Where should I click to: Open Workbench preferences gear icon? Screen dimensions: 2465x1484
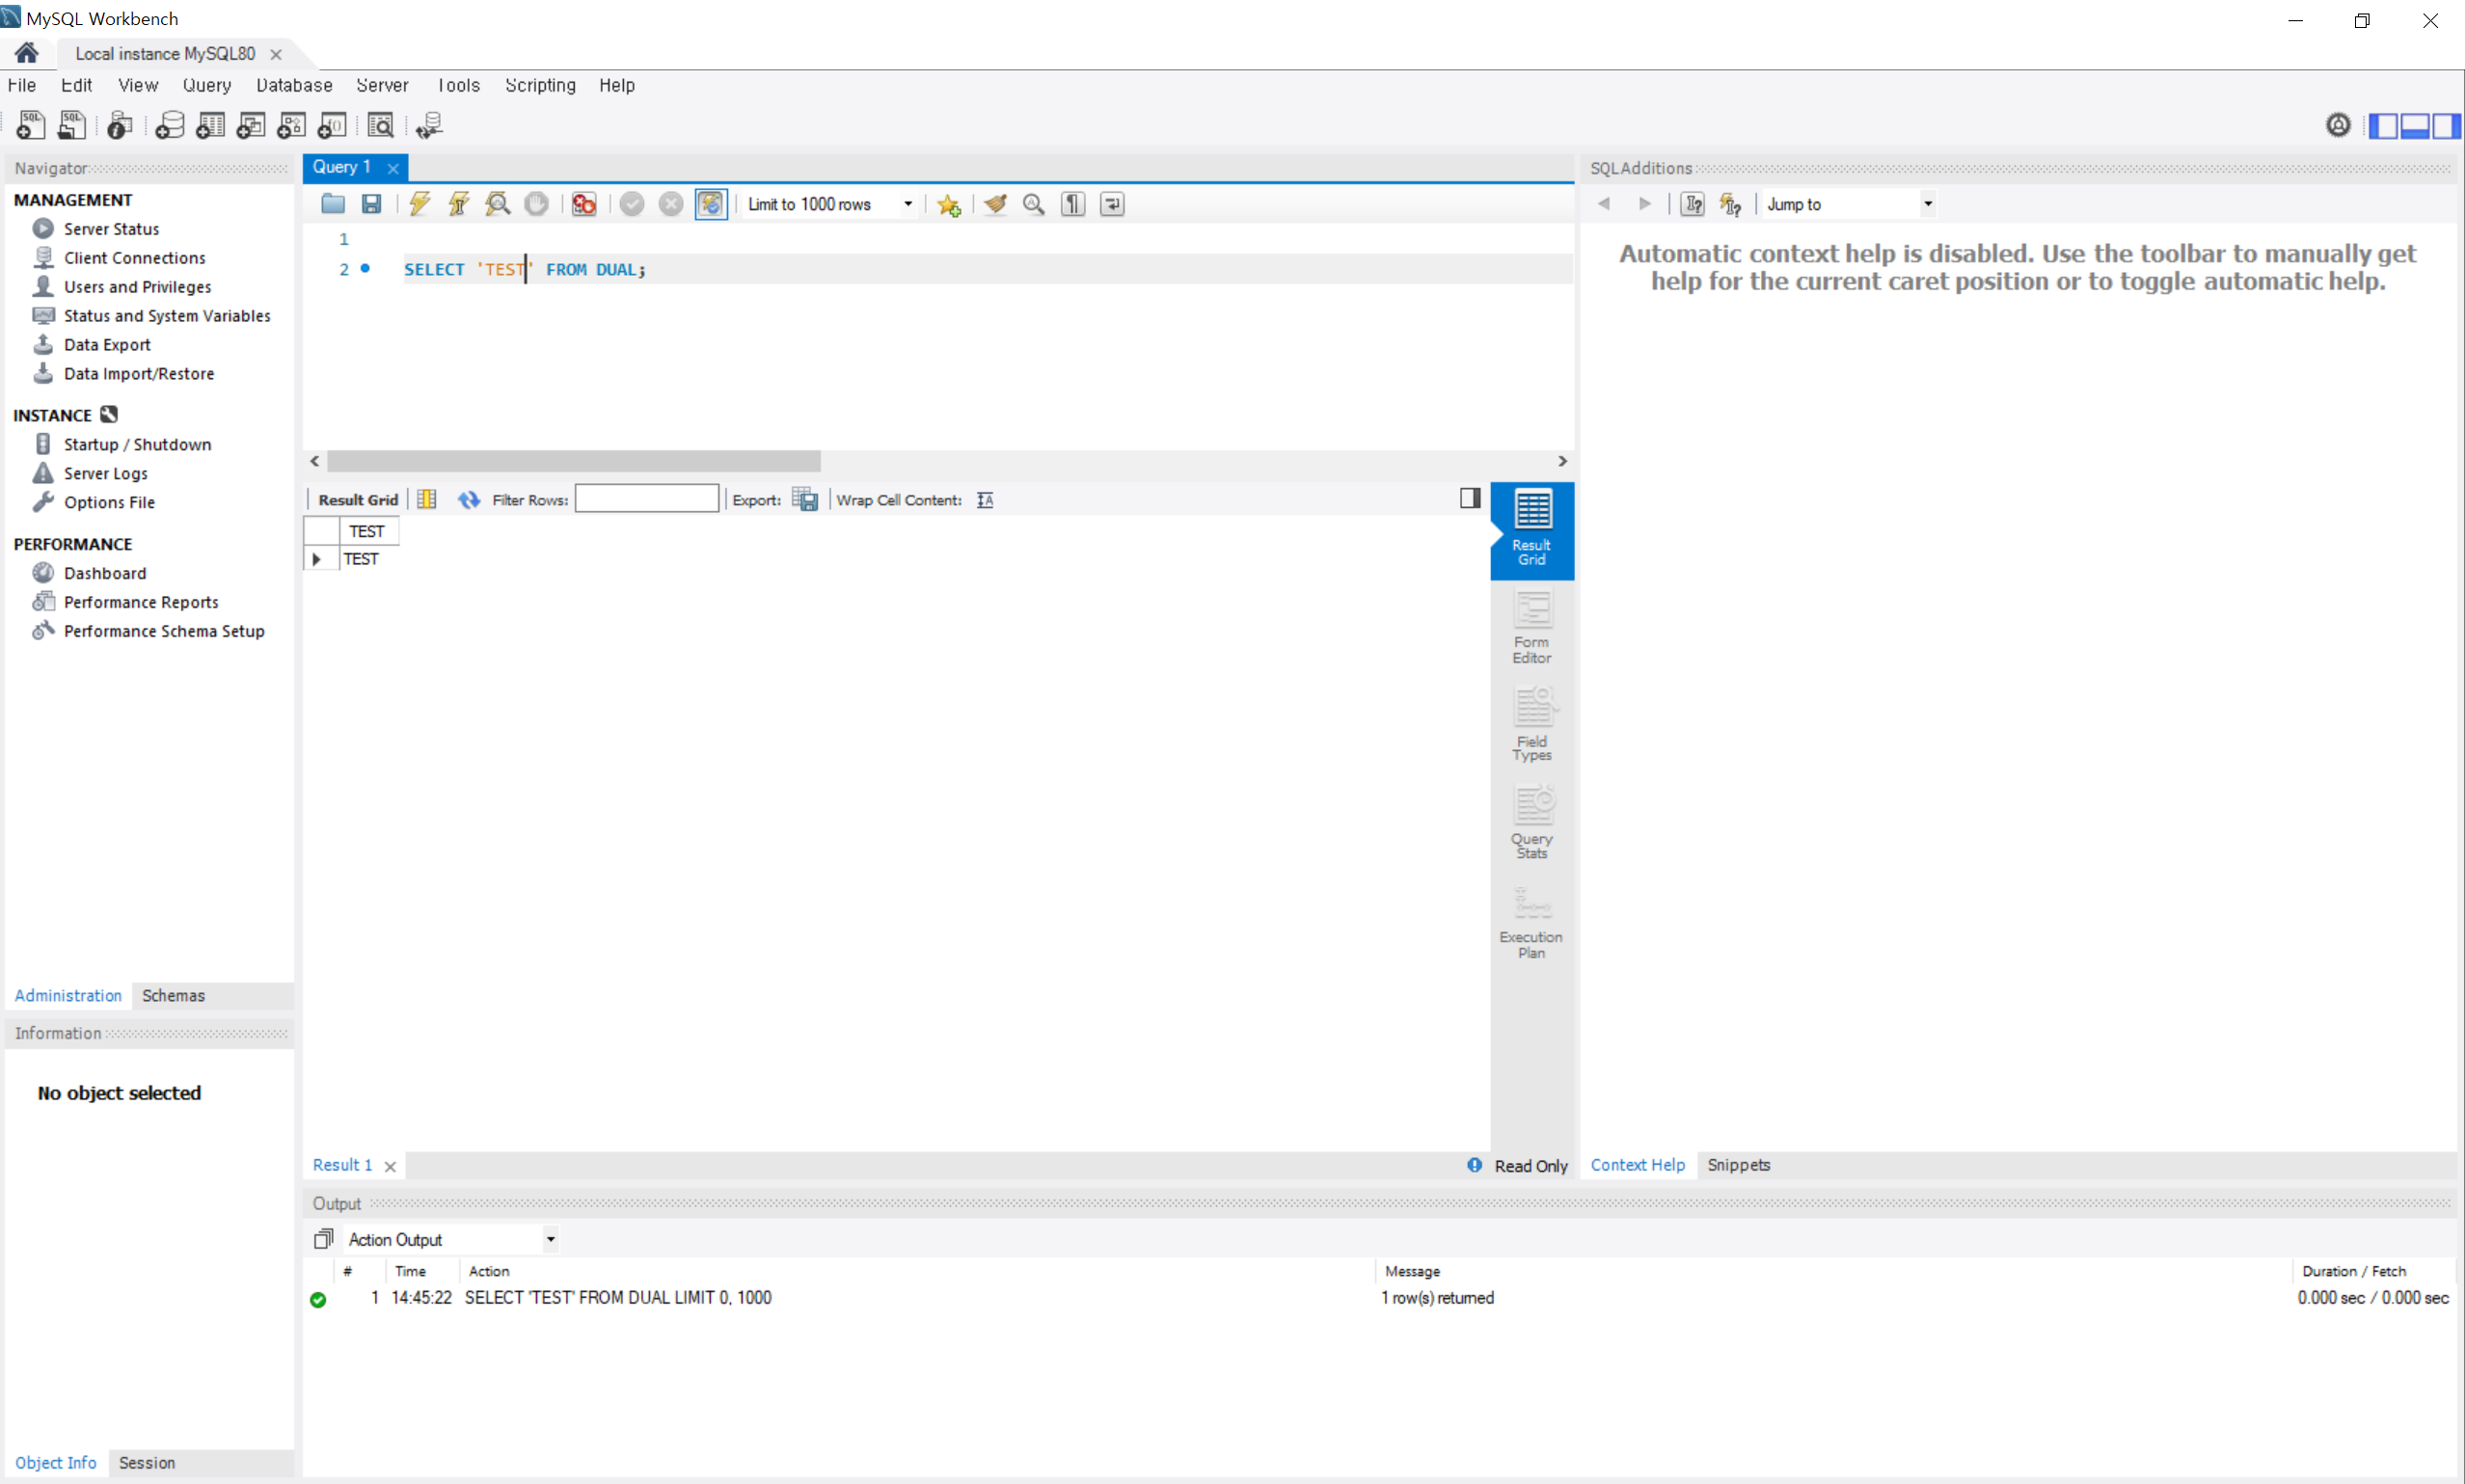[x=2338, y=125]
